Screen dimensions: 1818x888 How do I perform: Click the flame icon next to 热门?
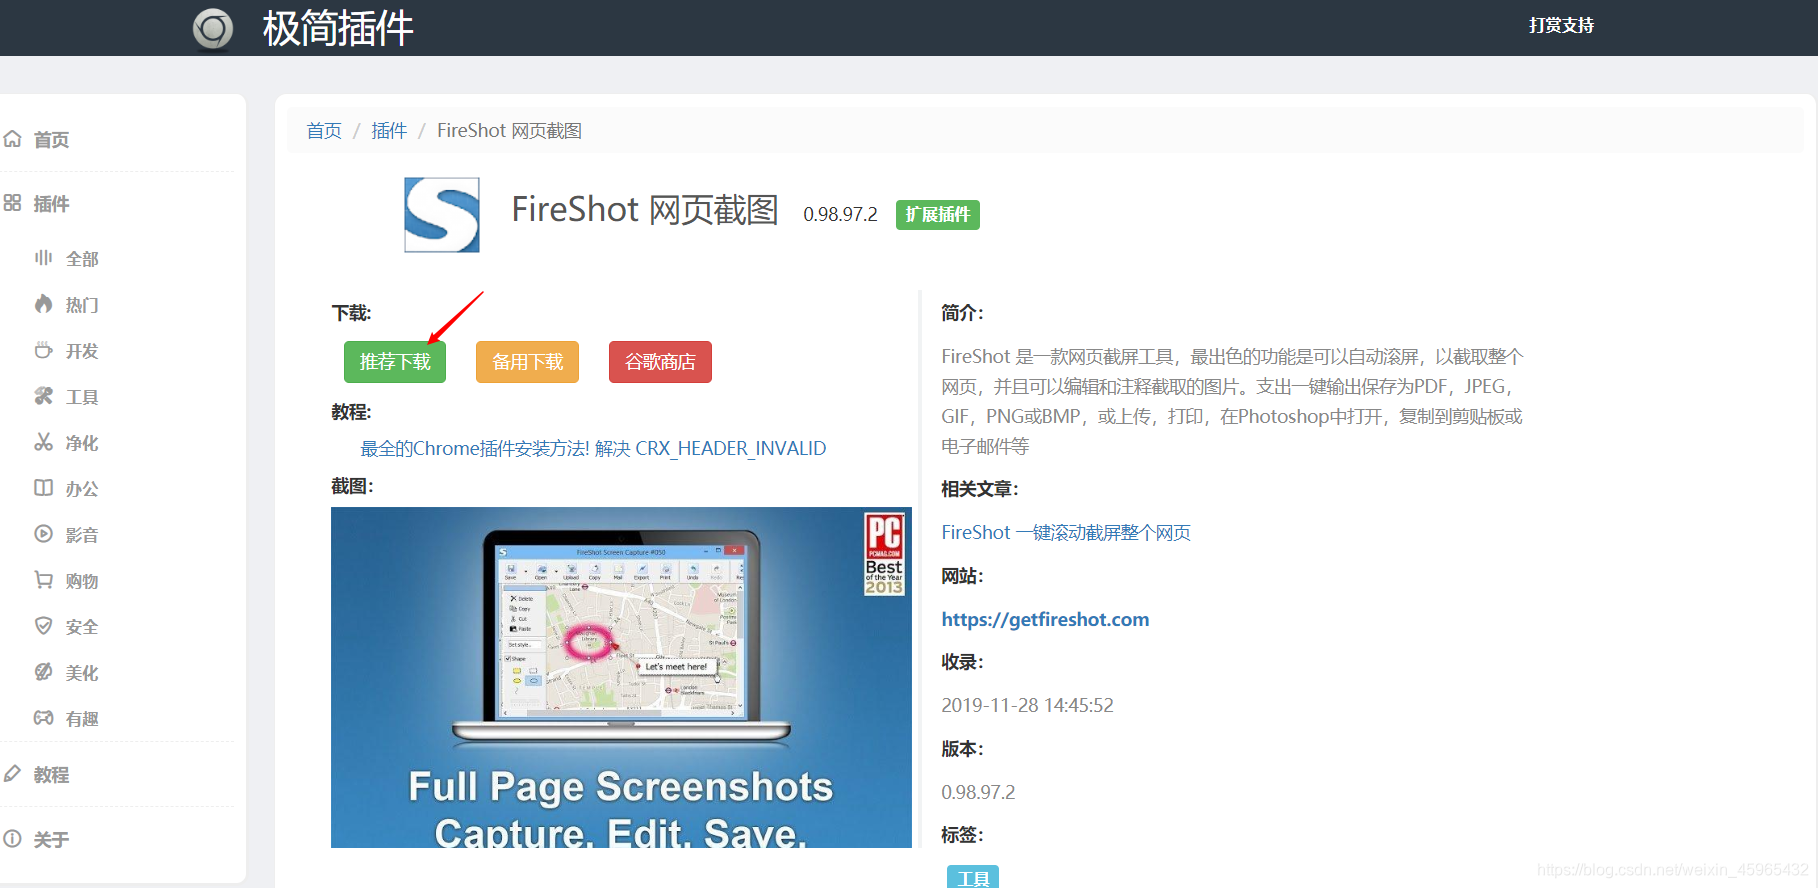[43, 304]
